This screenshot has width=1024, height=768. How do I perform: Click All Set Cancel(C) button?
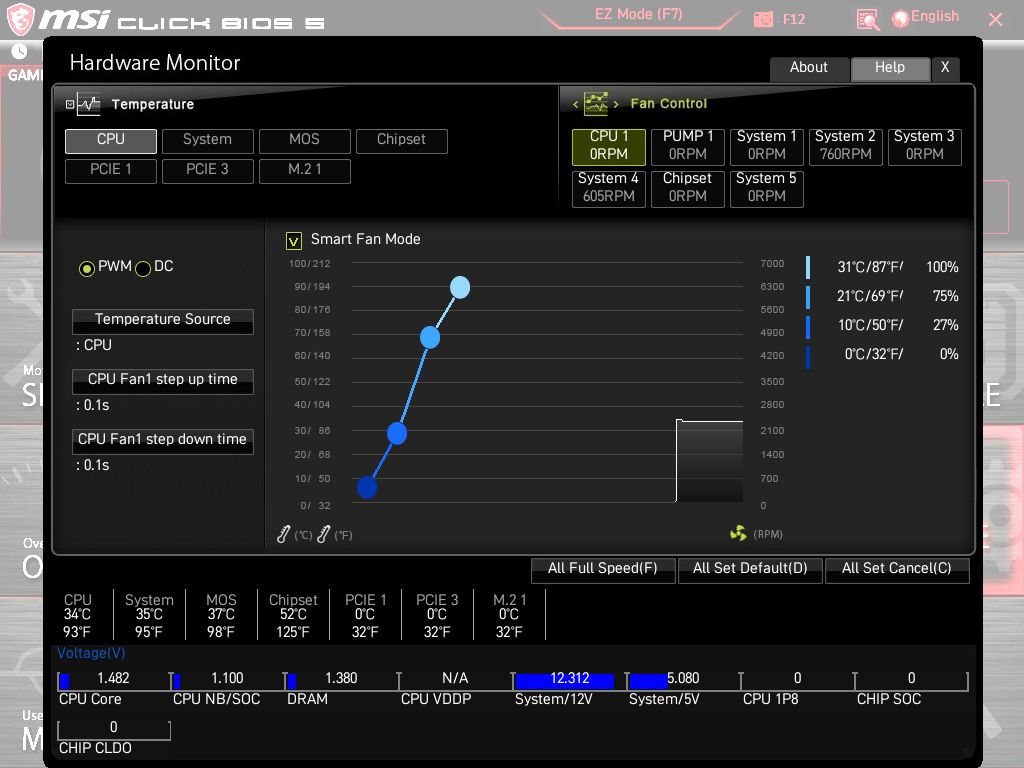coord(897,569)
